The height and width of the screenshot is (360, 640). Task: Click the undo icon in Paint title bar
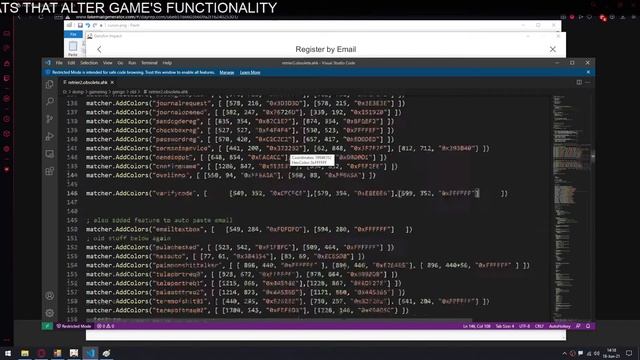click(x=88, y=25)
